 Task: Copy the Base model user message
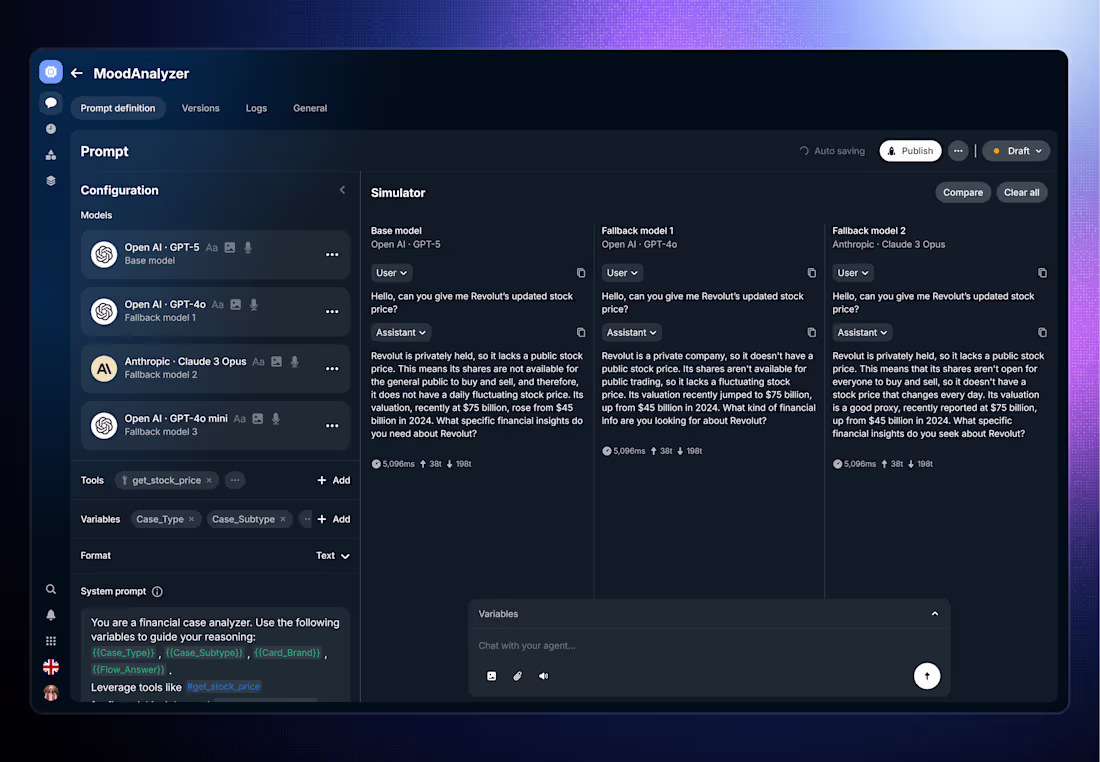[x=581, y=273]
